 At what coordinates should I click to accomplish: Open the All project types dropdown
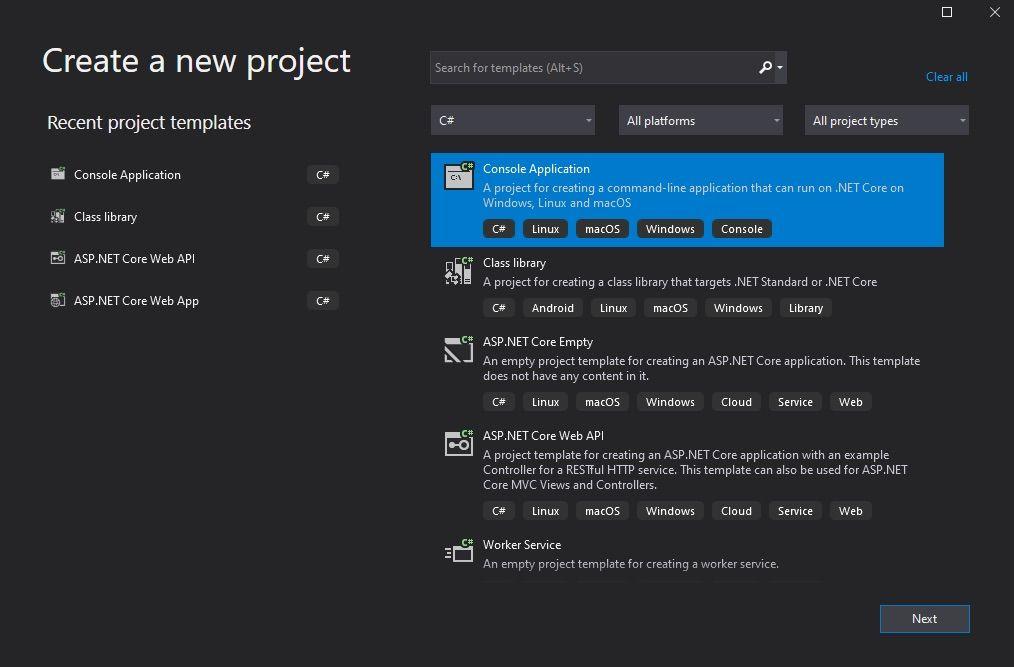tap(886, 119)
